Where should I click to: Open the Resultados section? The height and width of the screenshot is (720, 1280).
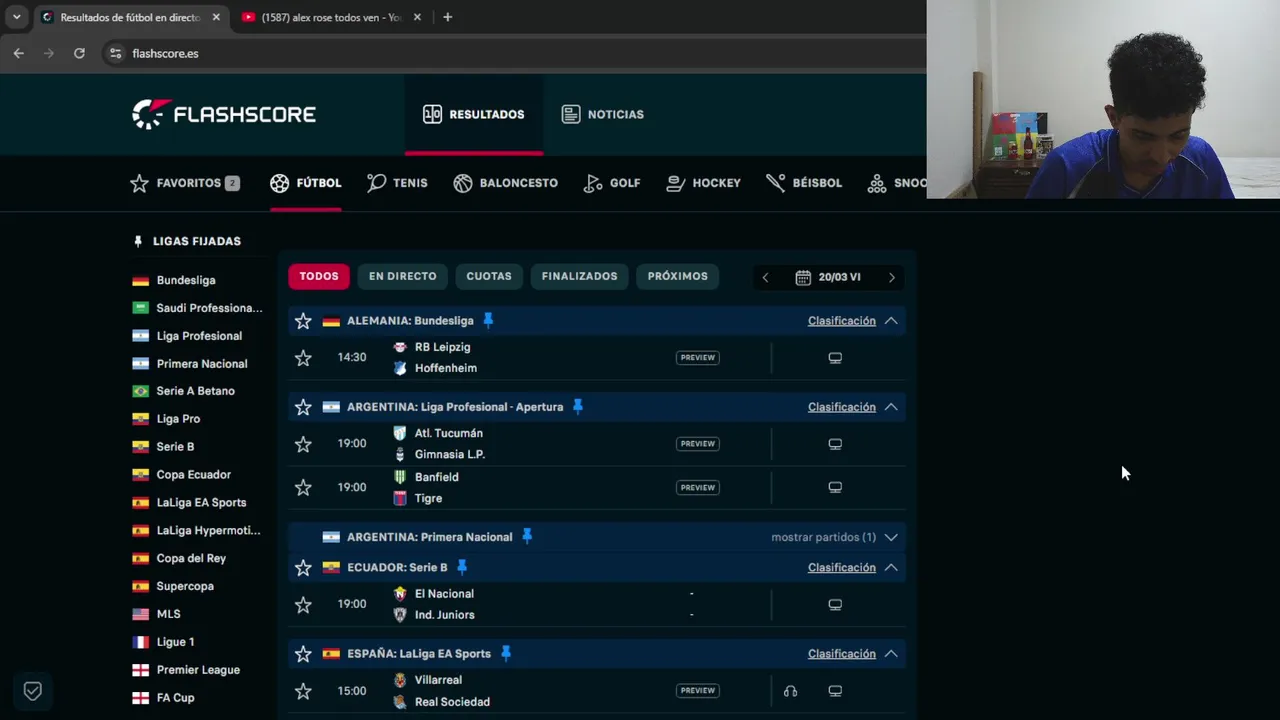click(x=473, y=114)
